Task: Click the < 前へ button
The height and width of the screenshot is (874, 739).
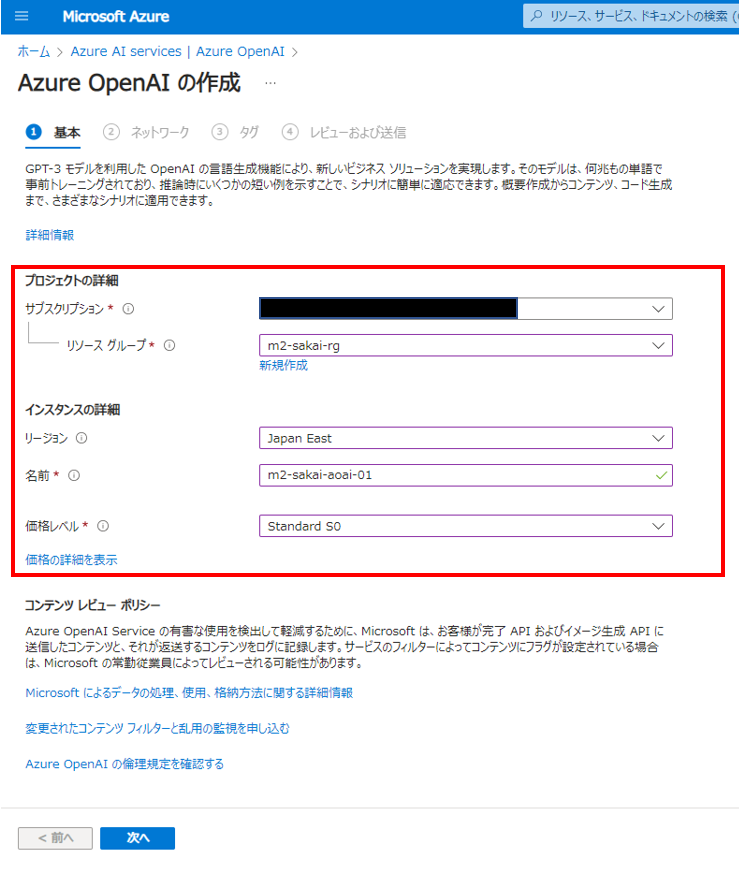Action: [x=55, y=838]
